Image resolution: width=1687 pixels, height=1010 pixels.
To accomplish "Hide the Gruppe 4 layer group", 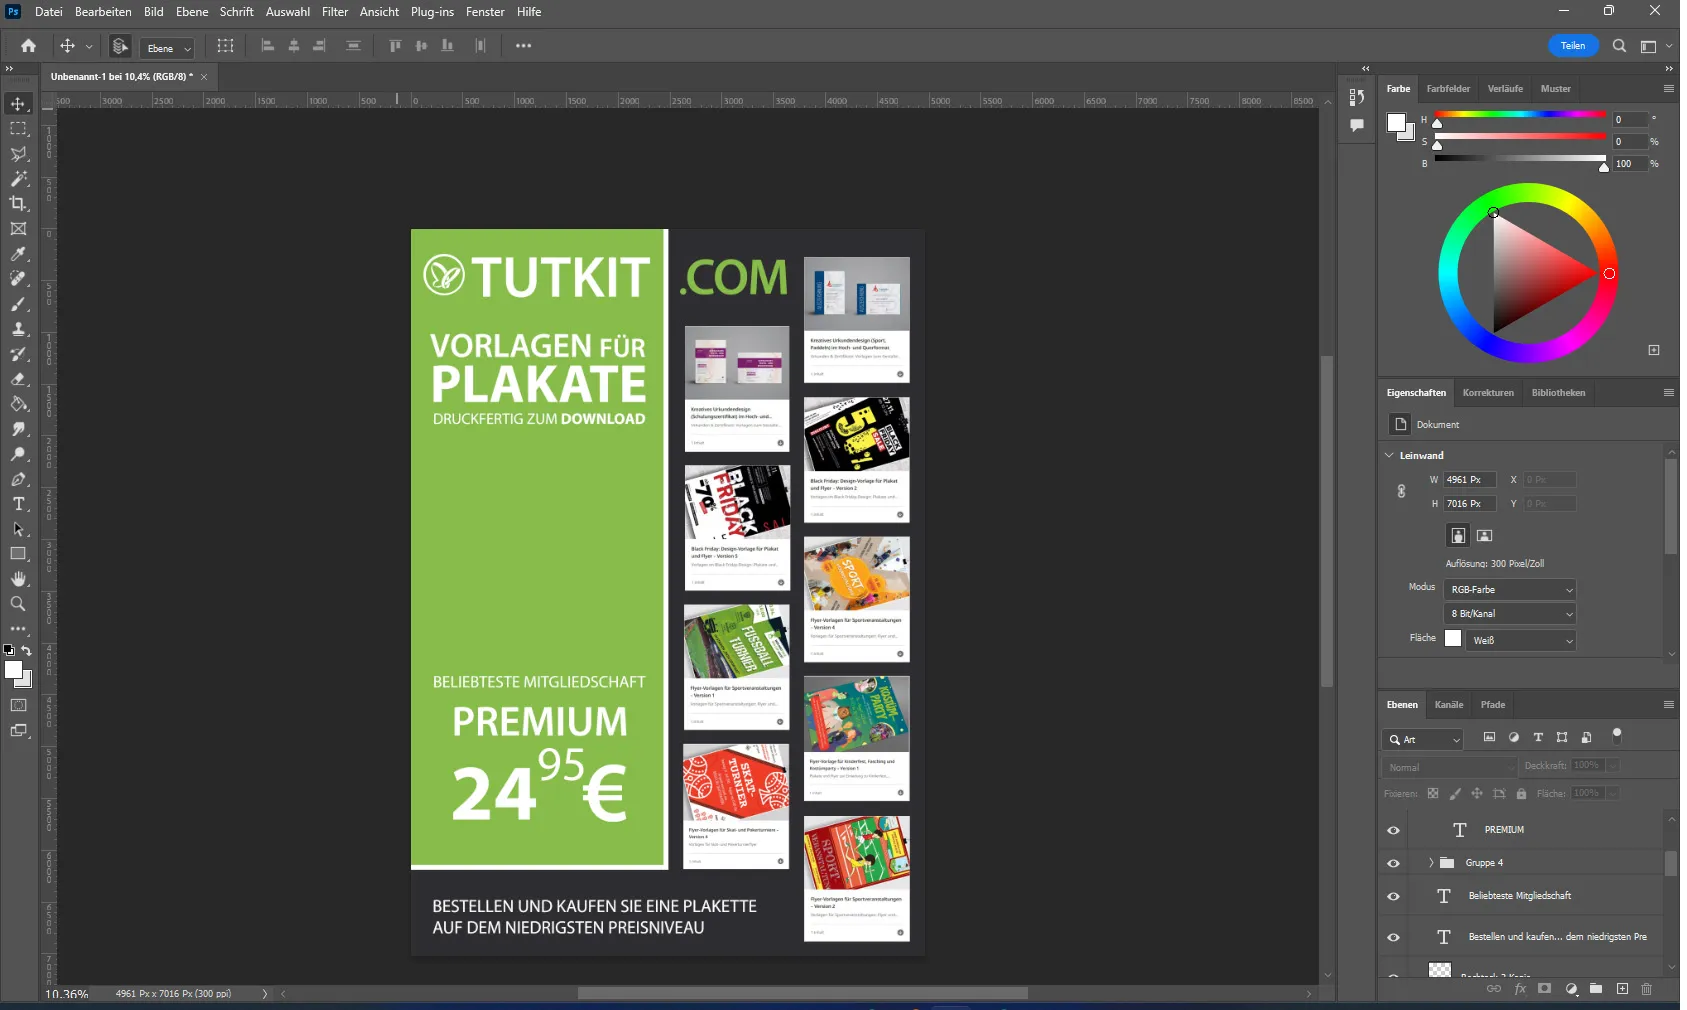I will tap(1393, 864).
